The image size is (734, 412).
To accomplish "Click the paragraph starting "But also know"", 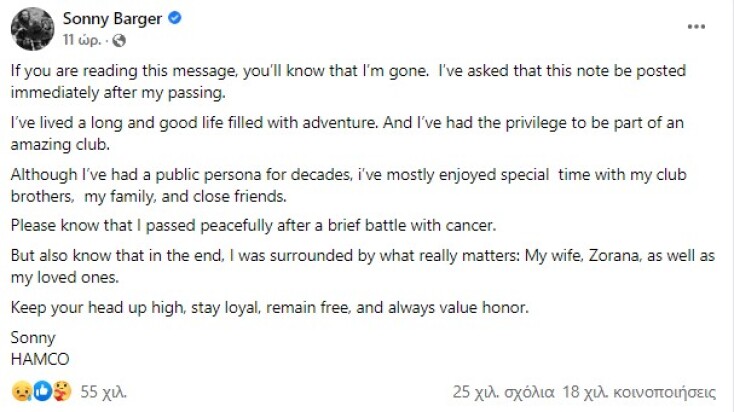I will tap(350, 265).
